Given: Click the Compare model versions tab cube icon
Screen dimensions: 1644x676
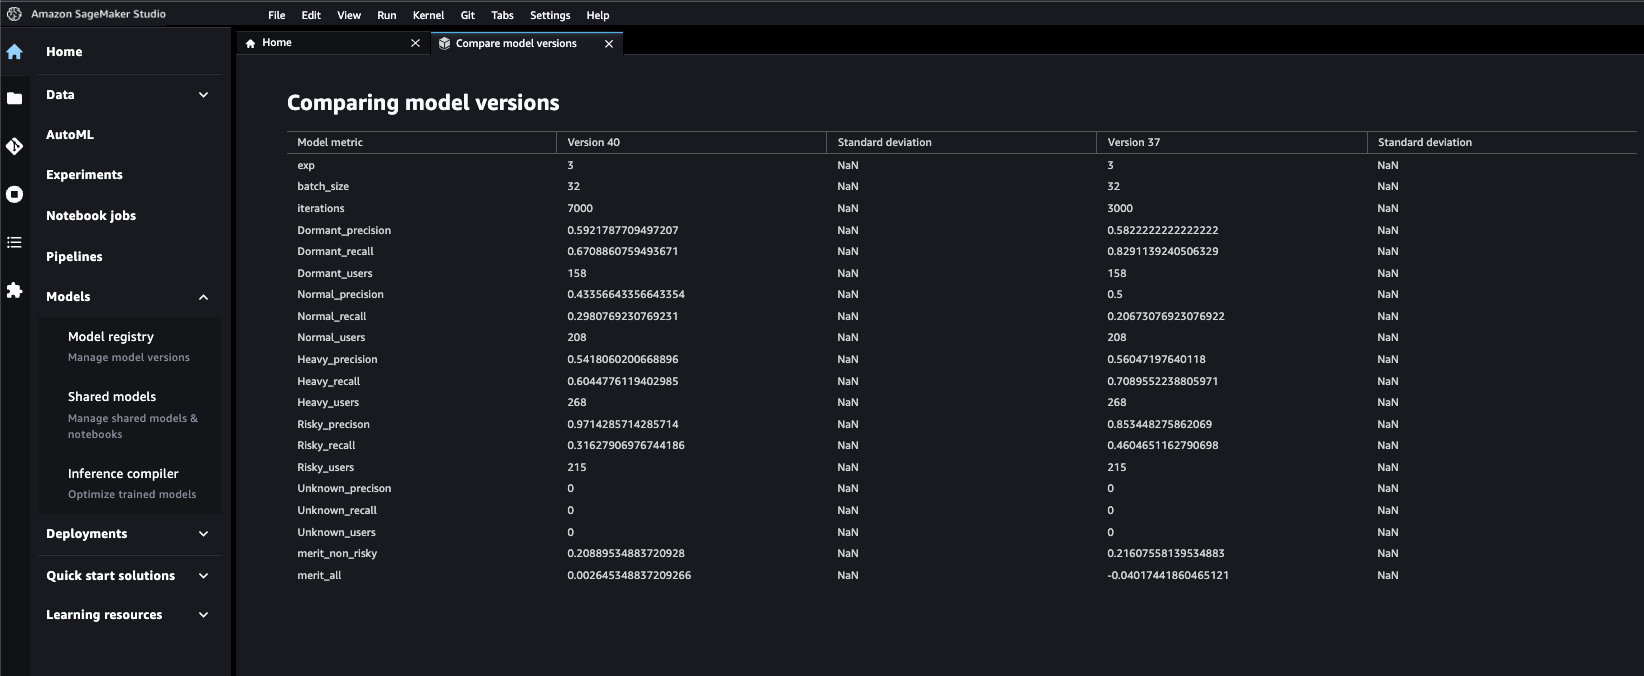Looking at the screenshot, I should tap(444, 43).
